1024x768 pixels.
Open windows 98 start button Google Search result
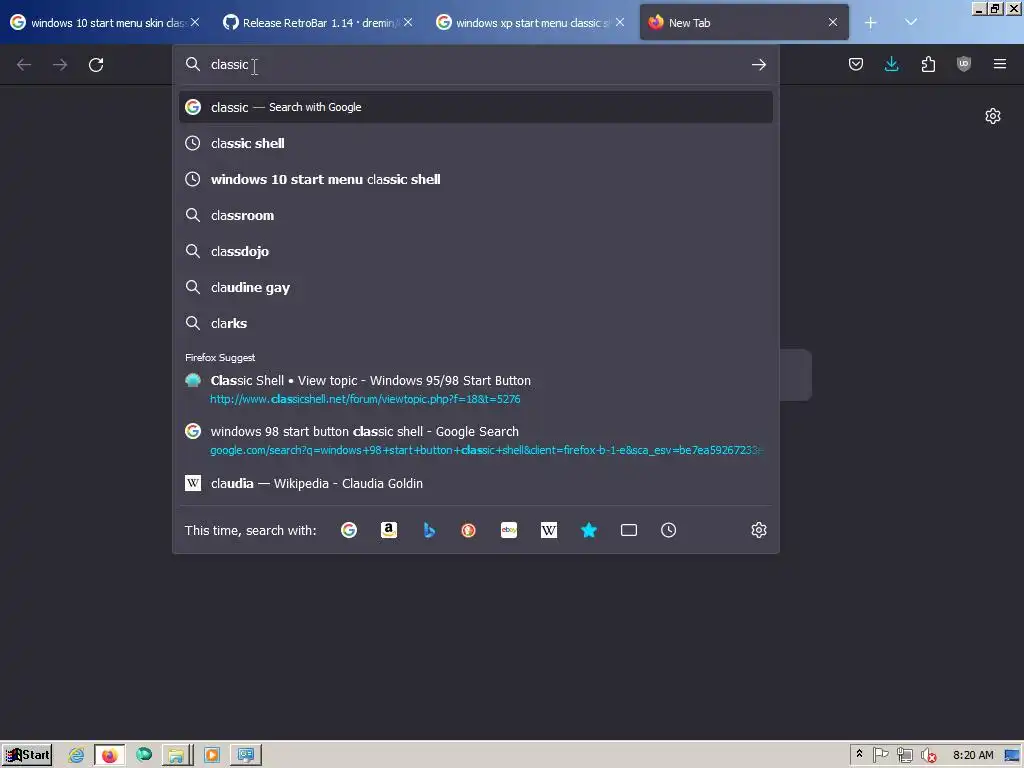[476, 440]
